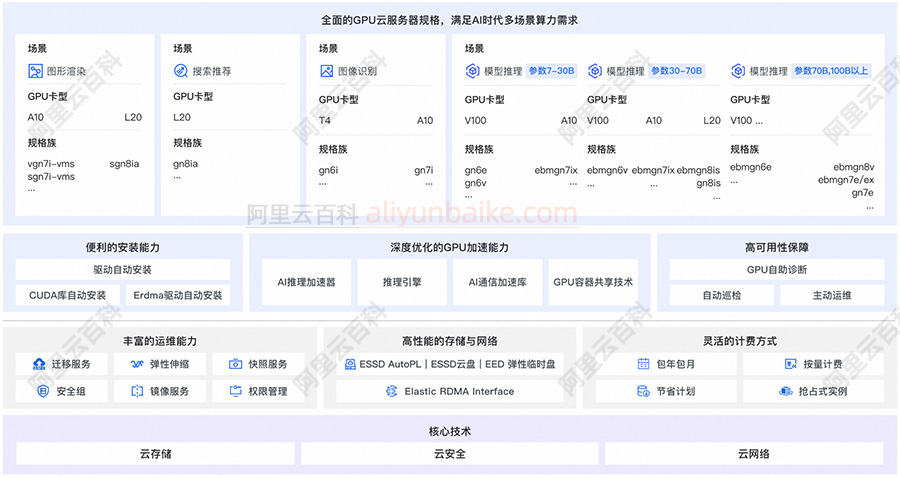Click the ebmgn6e spec family text

[x=751, y=168]
